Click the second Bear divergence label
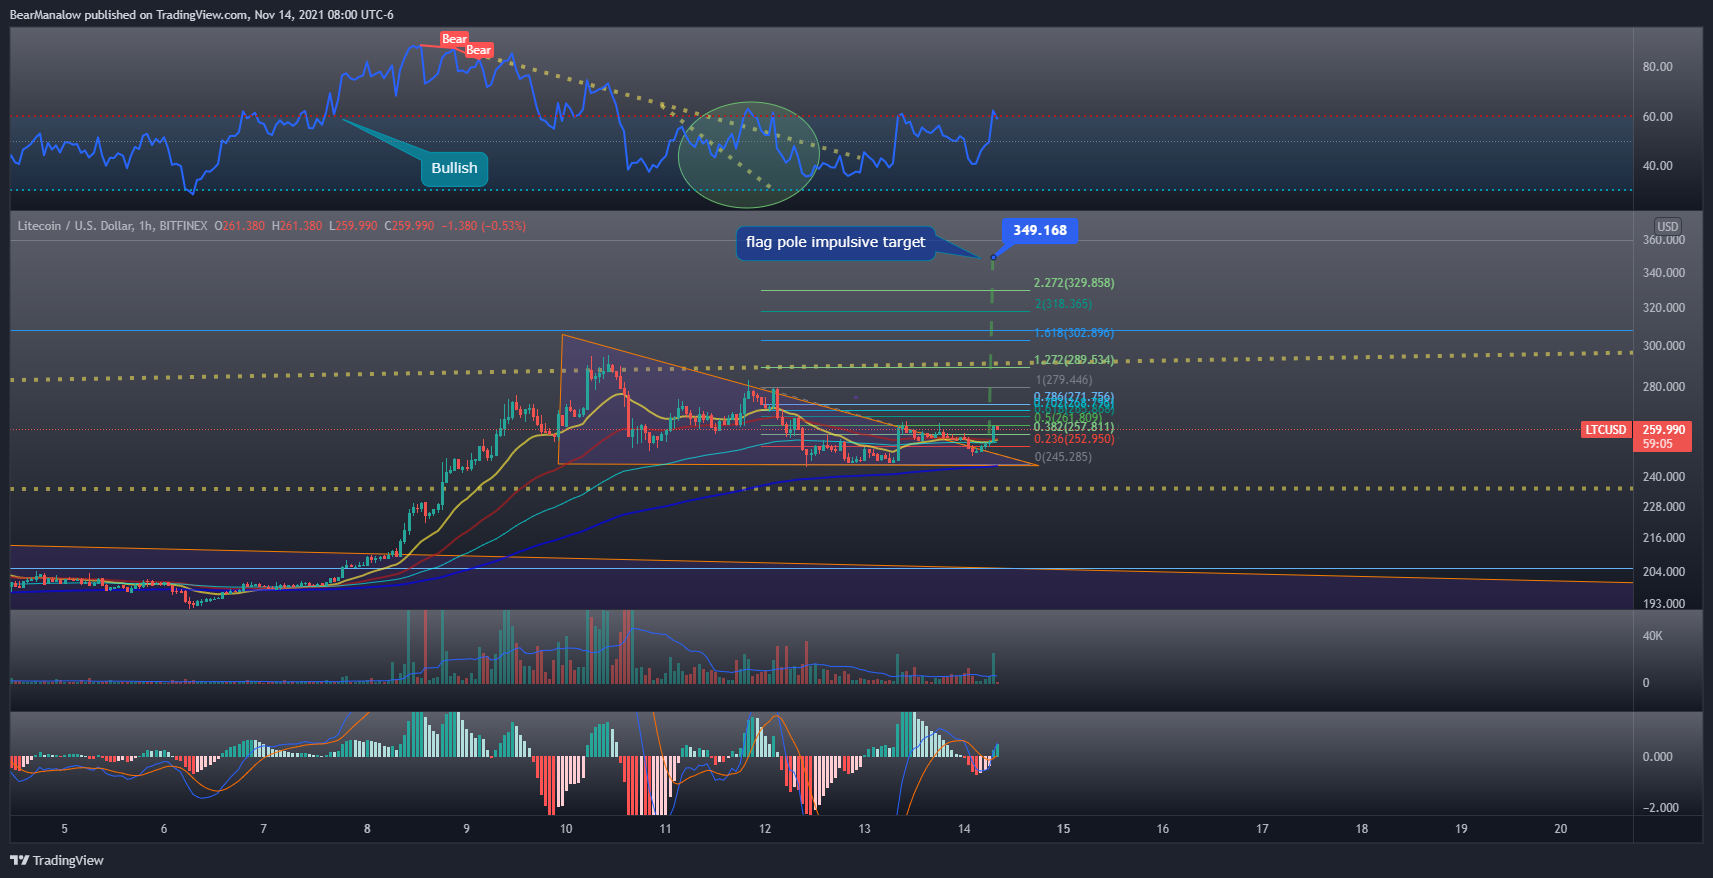This screenshot has width=1713, height=878. click(479, 50)
